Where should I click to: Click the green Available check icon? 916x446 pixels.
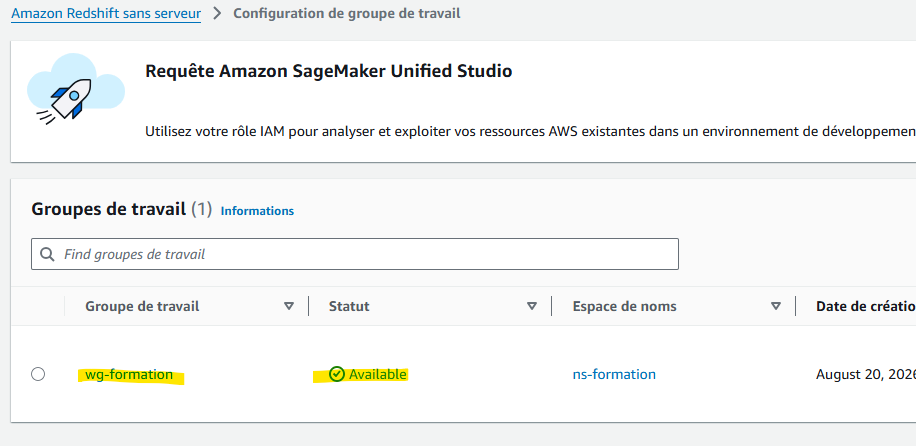[336, 374]
